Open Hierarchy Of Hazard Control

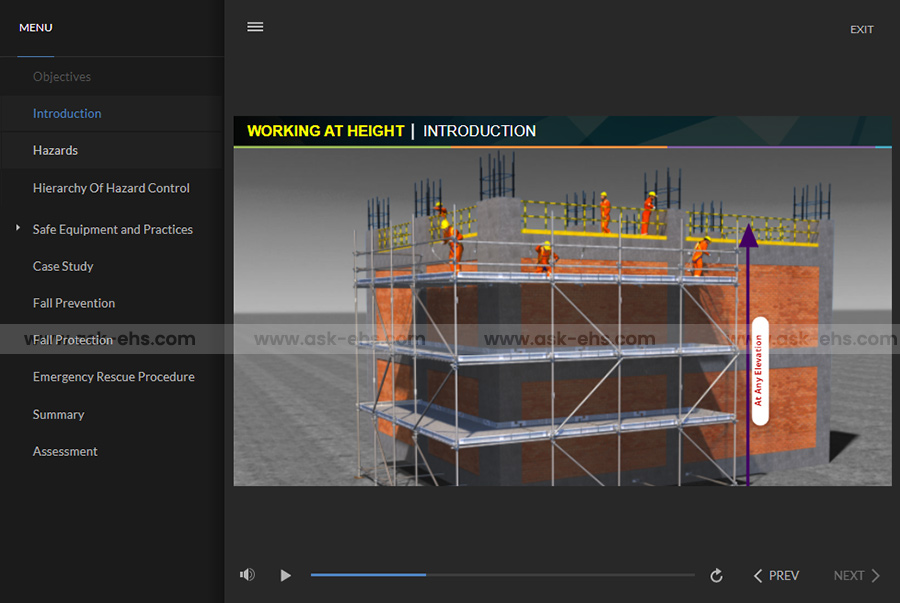[111, 188]
